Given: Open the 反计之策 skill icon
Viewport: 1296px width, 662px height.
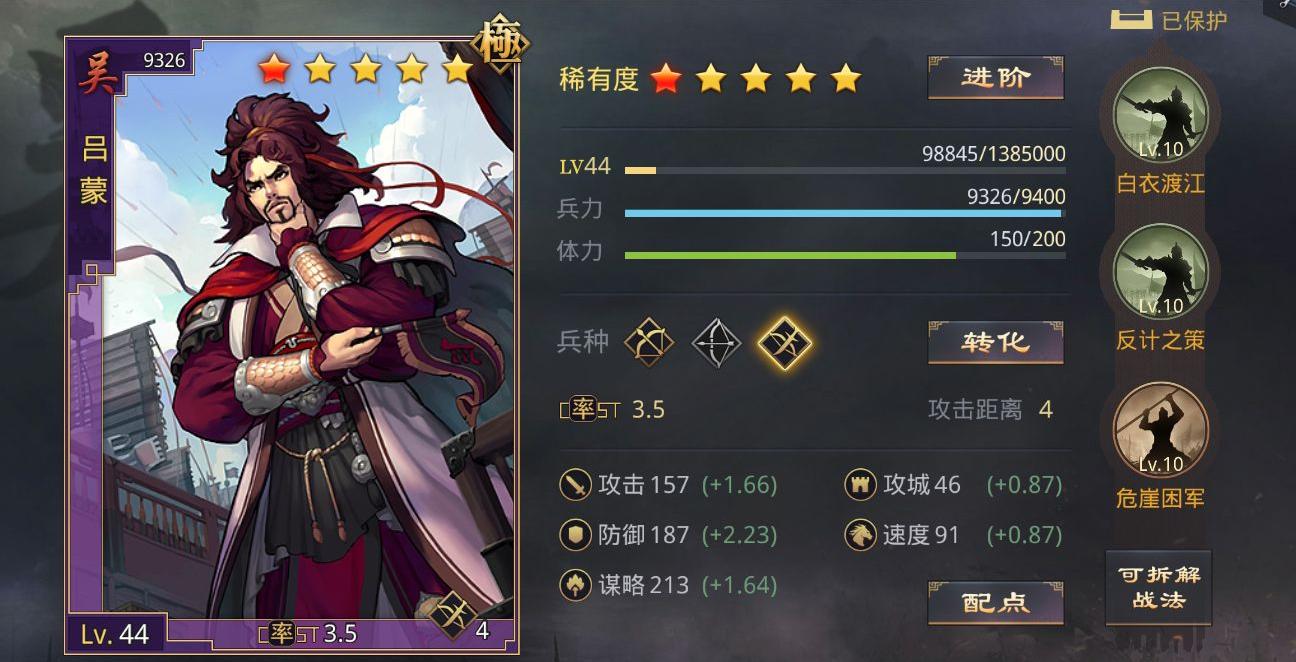Looking at the screenshot, I should click(1161, 272).
